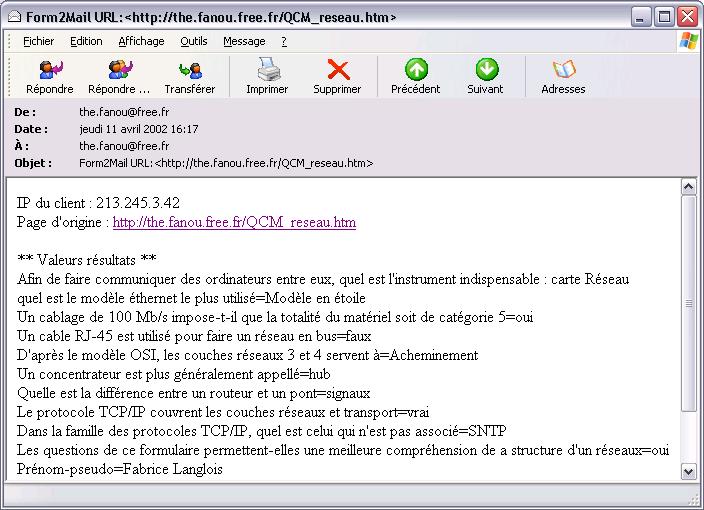Click the scroll down arrow of the message body
704x510 pixels.
click(x=689, y=471)
